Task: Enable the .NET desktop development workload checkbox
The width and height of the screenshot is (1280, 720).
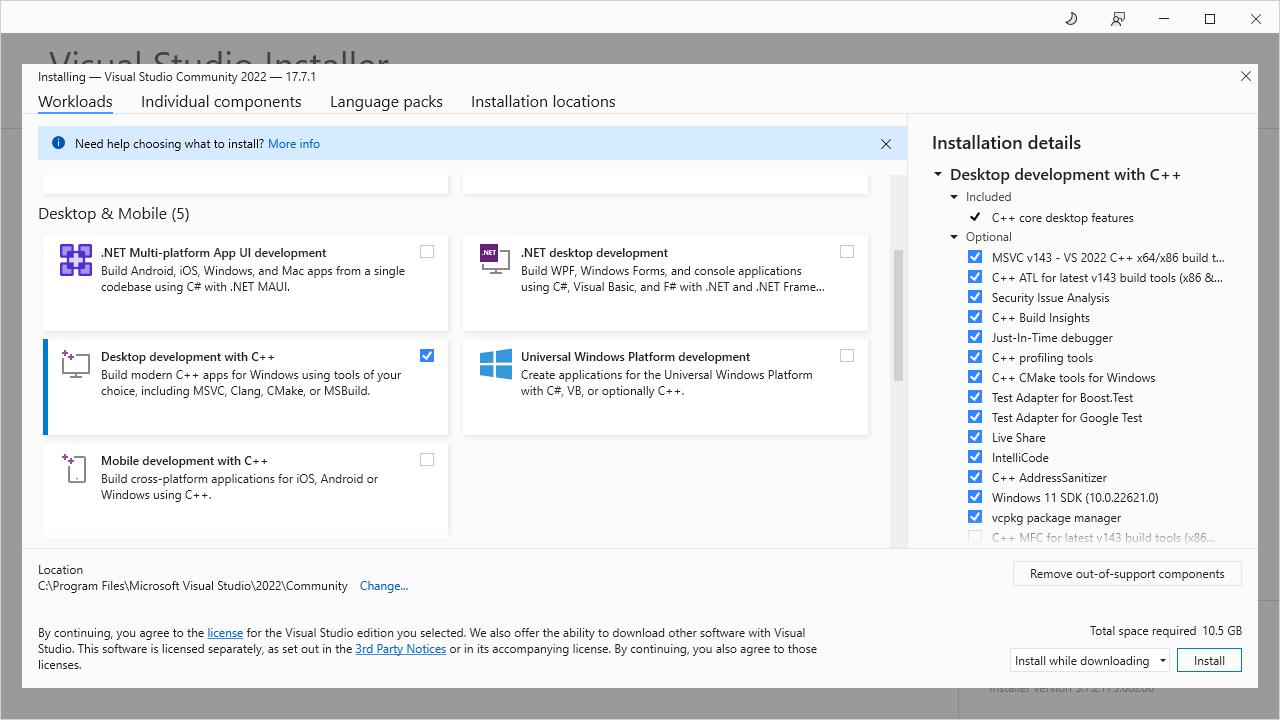Action: coord(847,251)
